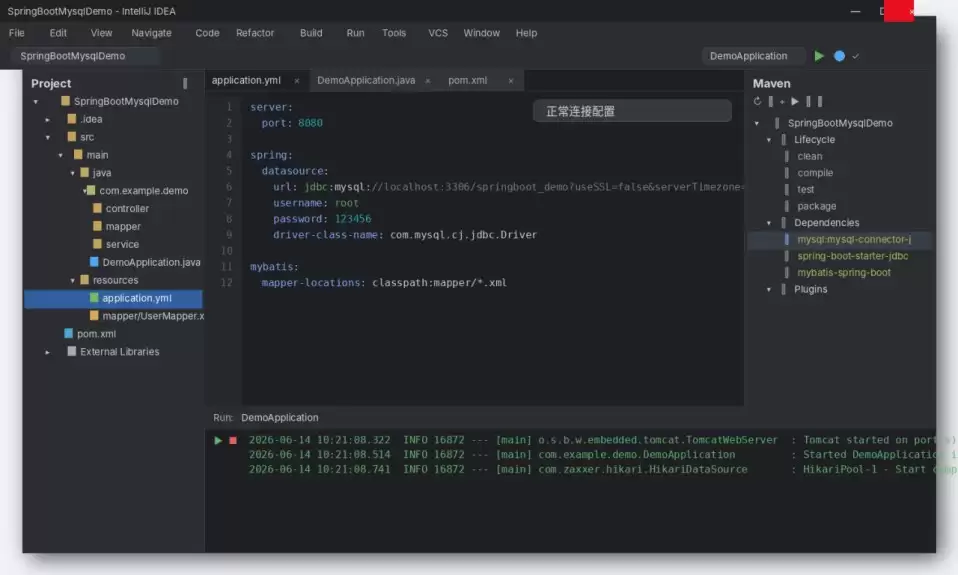Select mapper/UserMapper.xml file
Screen dimensions: 958x575
tap(153, 316)
